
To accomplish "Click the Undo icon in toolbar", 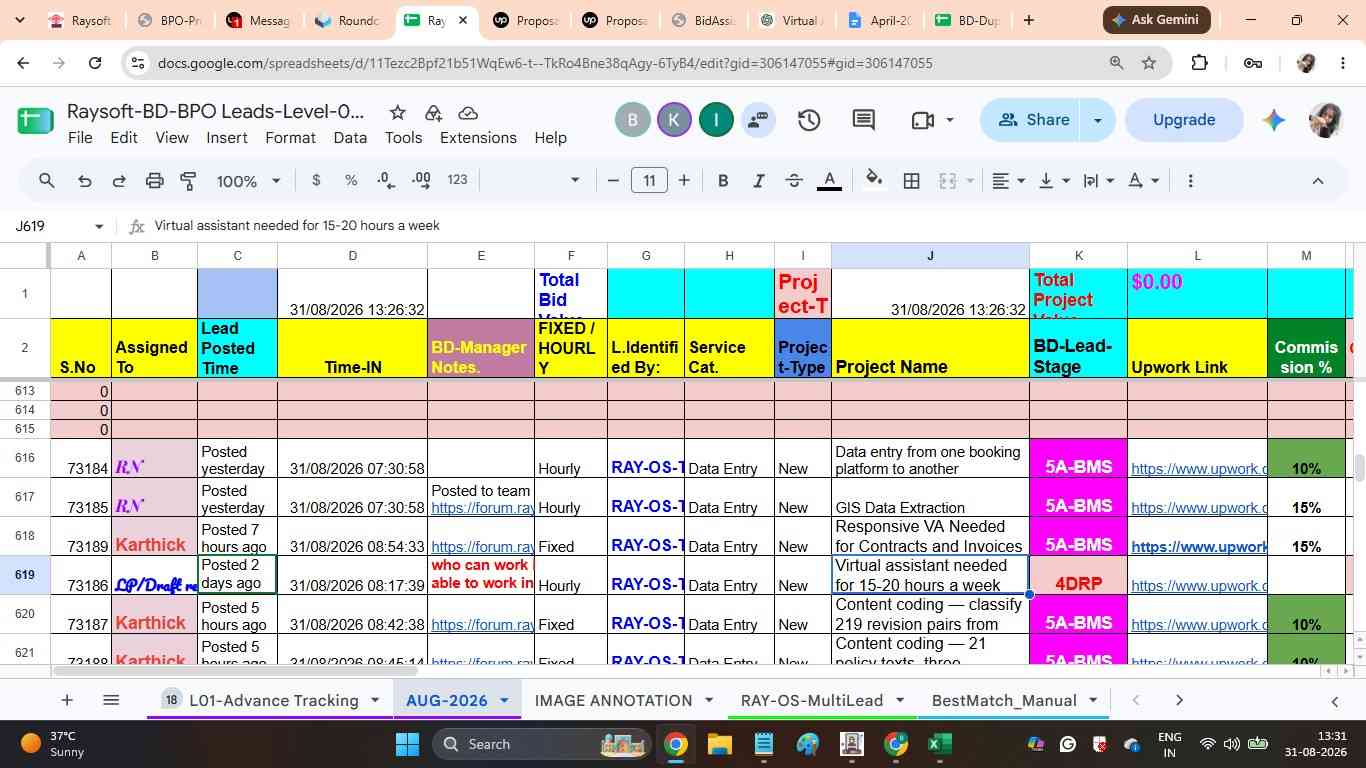I will [84, 181].
